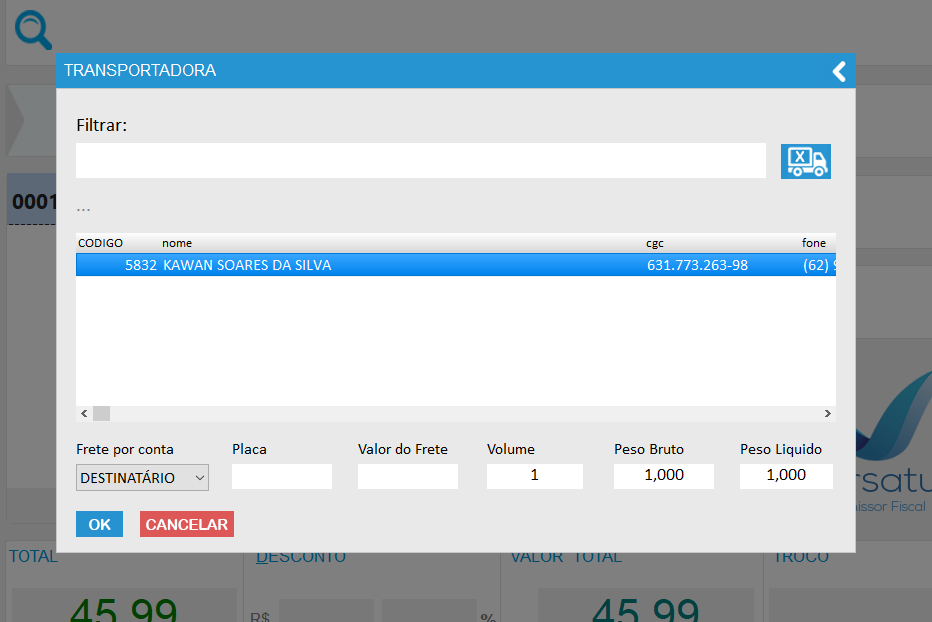The image size is (932, 622).
Task: Click the Peso Liquido field
Action: (x=785, y=476)
